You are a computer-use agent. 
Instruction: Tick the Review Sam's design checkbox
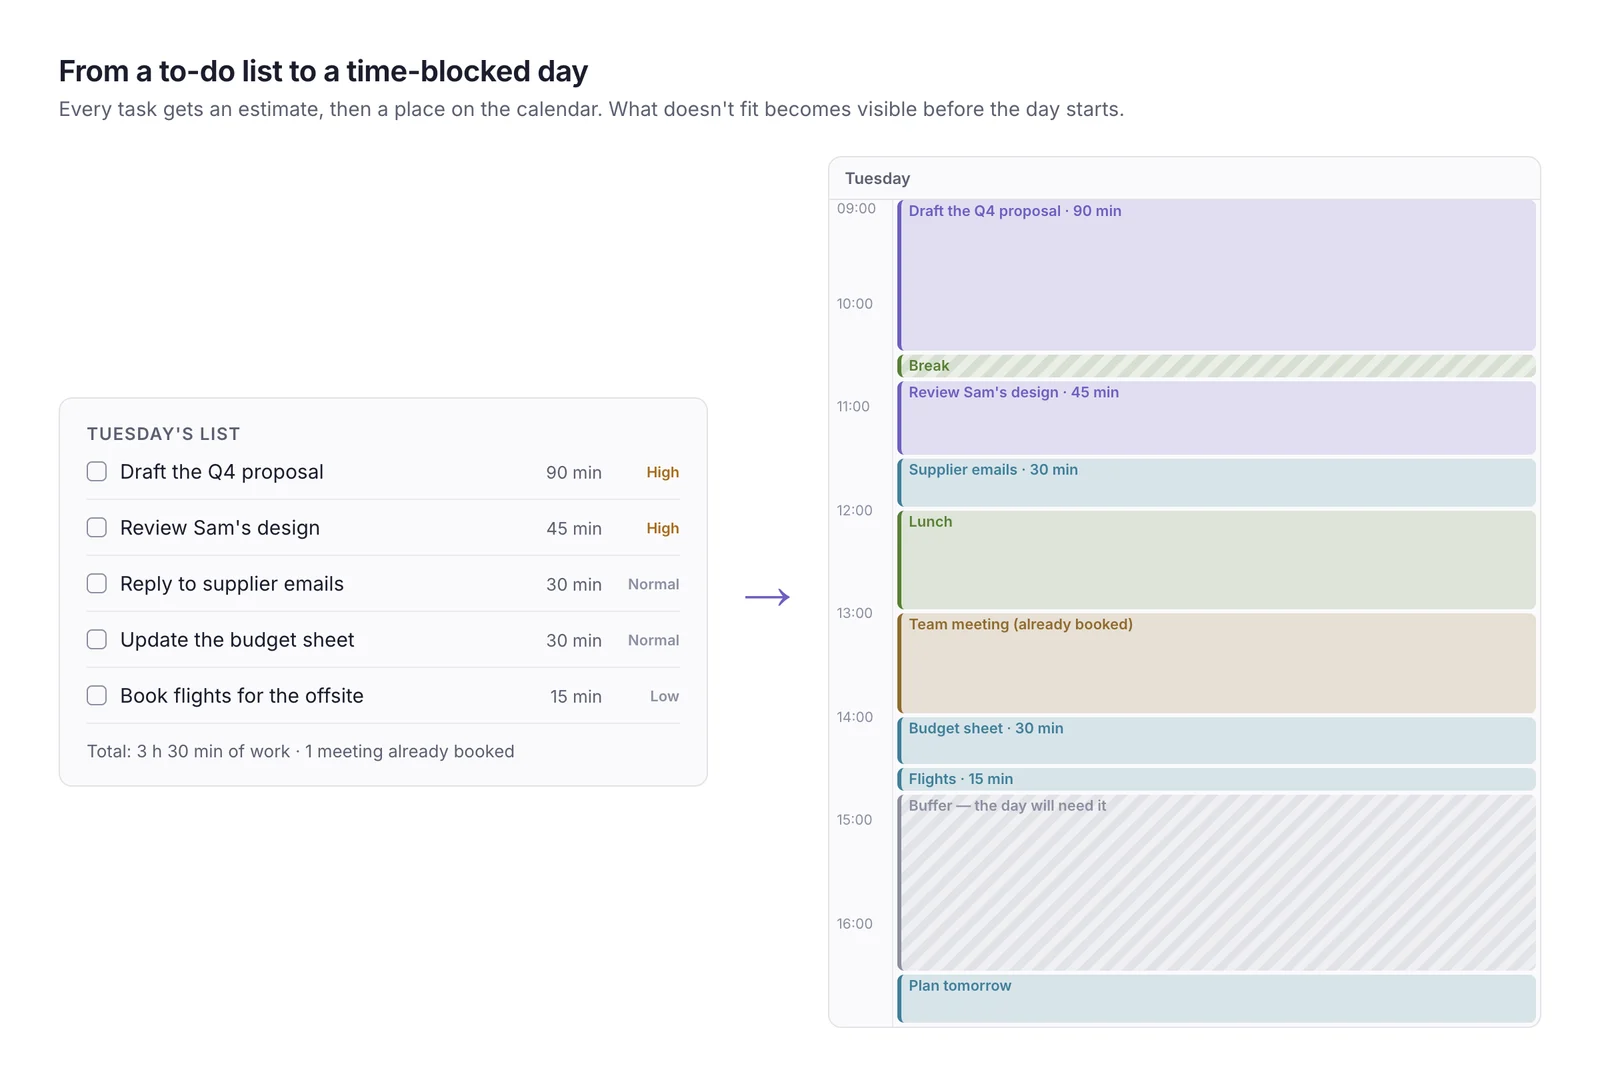97,527
